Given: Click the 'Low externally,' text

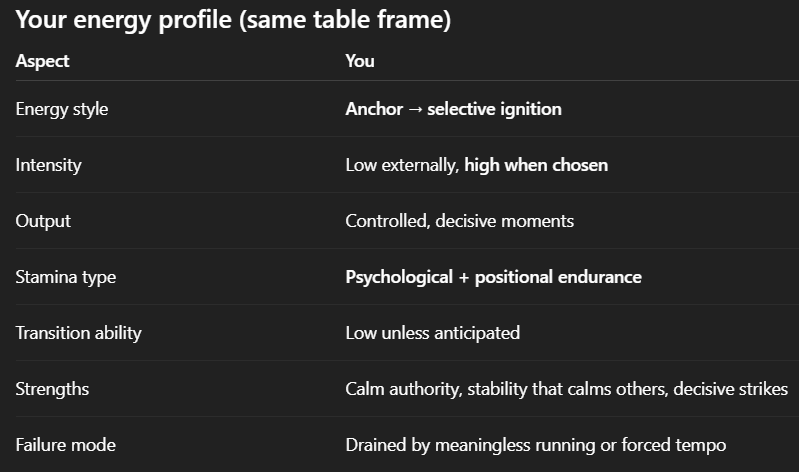Looking at the screenshot, I should (403, 165).
